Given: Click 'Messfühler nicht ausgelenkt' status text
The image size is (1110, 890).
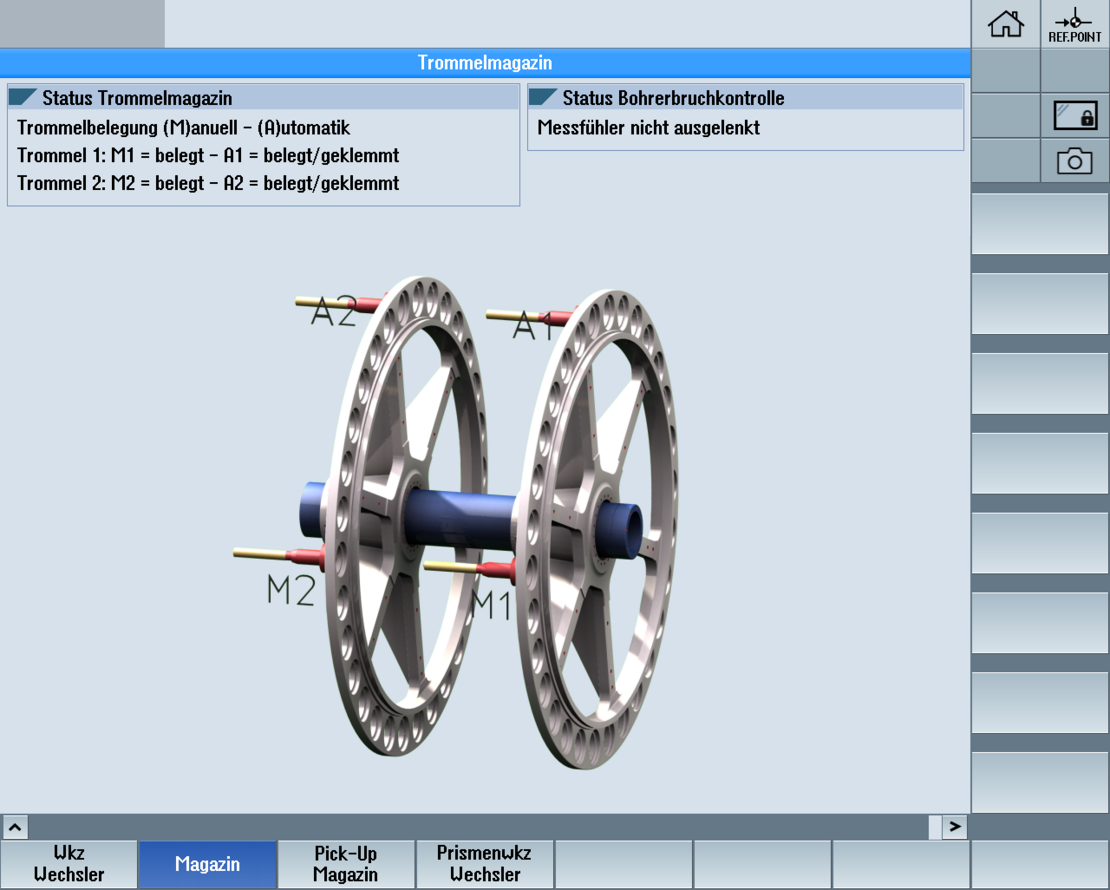Looking at the screenshot, I should click(648, 127).
